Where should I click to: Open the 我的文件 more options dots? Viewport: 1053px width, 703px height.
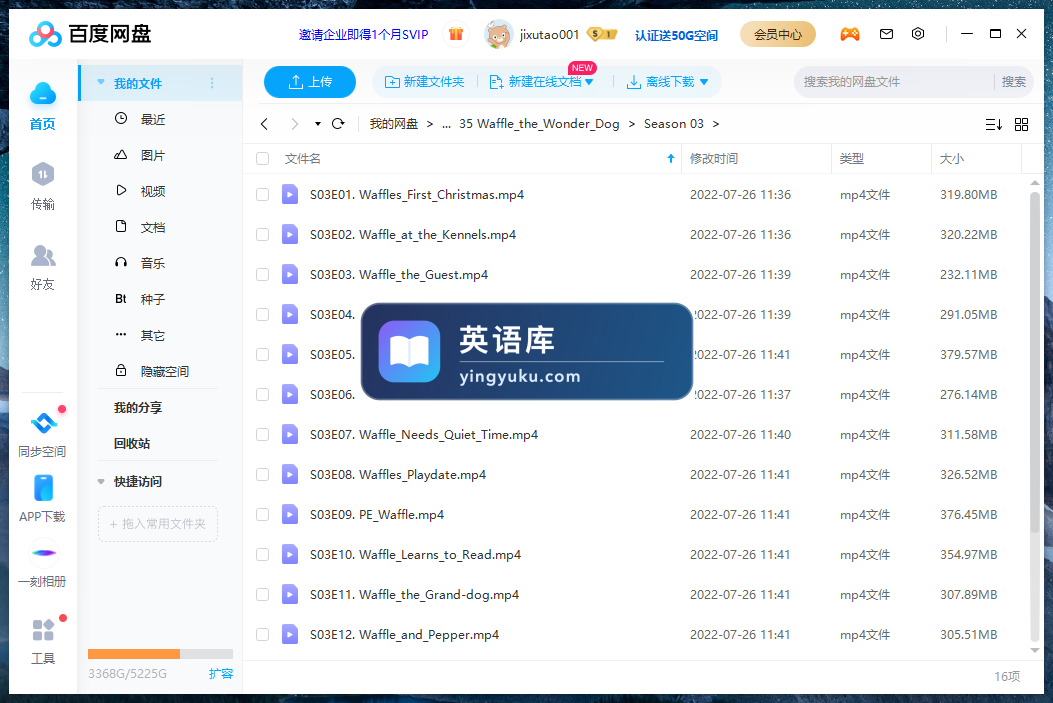click(212, 83)
